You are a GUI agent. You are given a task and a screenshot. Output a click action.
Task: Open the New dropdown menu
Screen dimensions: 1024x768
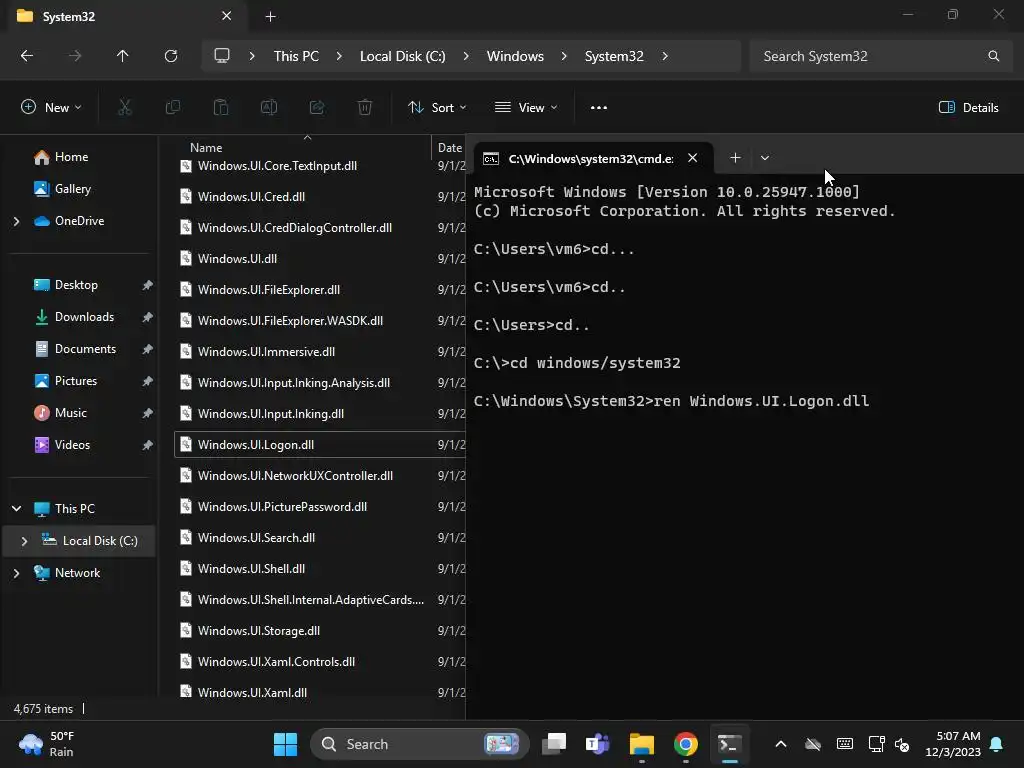(x=52, y=107)
